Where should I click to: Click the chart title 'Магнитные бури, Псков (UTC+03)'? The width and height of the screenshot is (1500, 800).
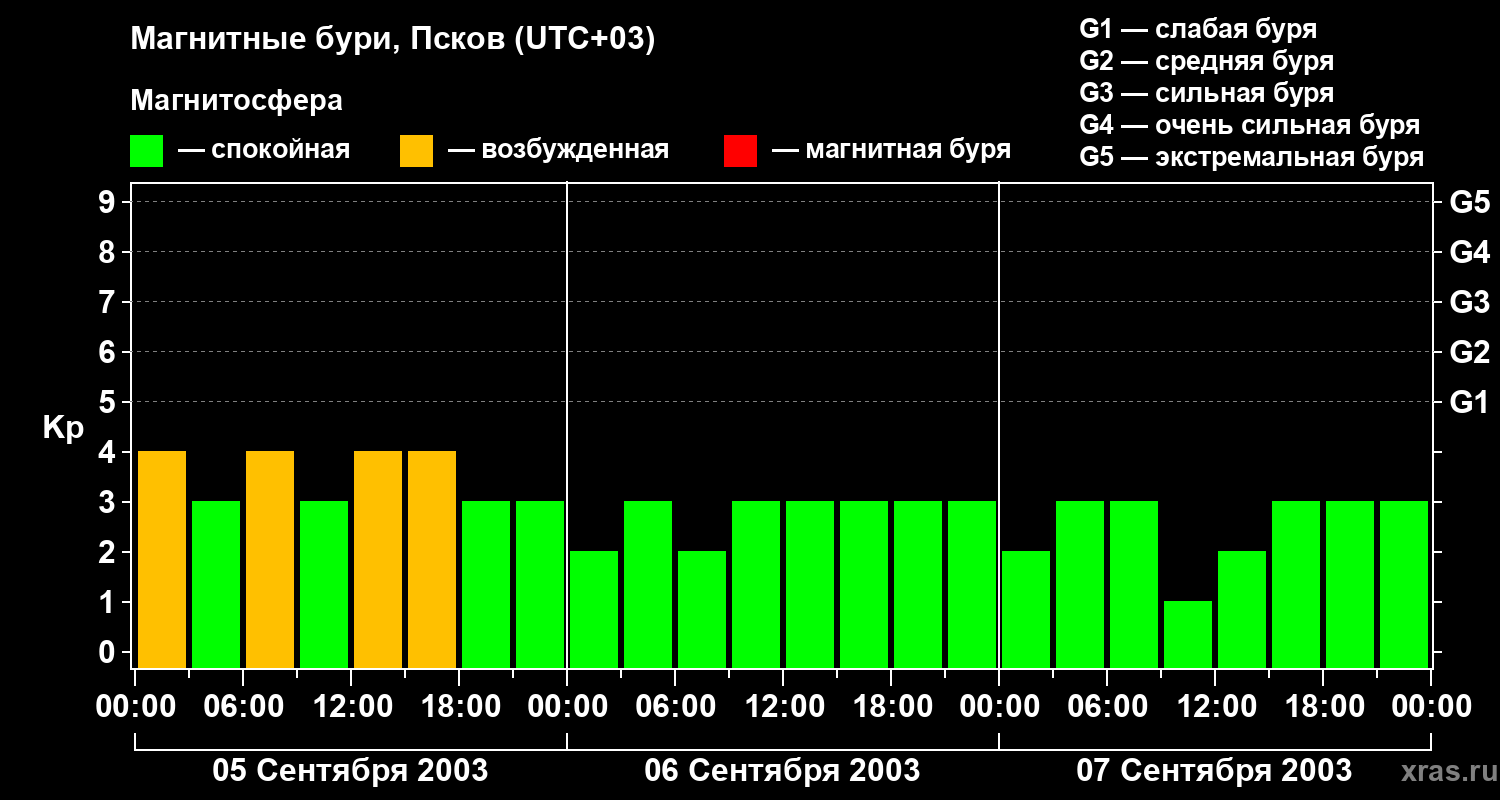click(x=392, y=40)
